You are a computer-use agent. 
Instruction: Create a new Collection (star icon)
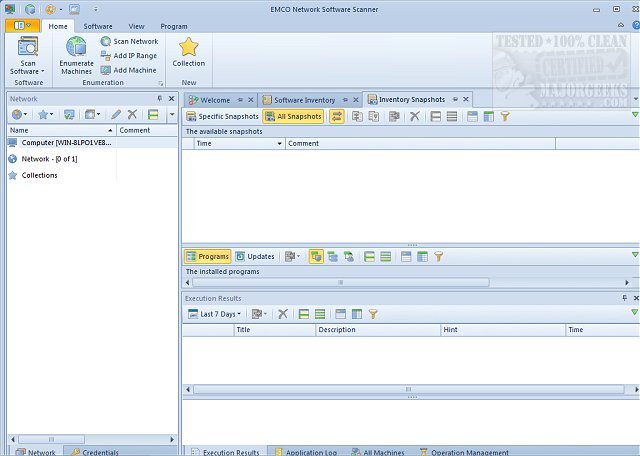pos(189,52)
